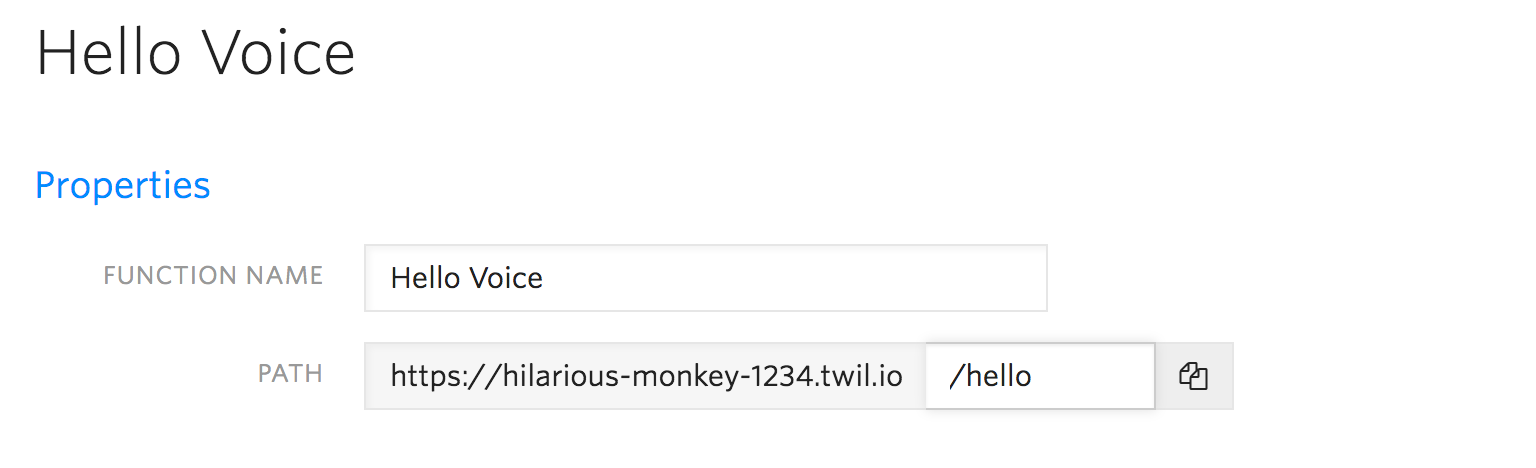Copy the function path URL to clipboard
The width and height of the screenshot is (1536, 468).
click(1194, 376)
